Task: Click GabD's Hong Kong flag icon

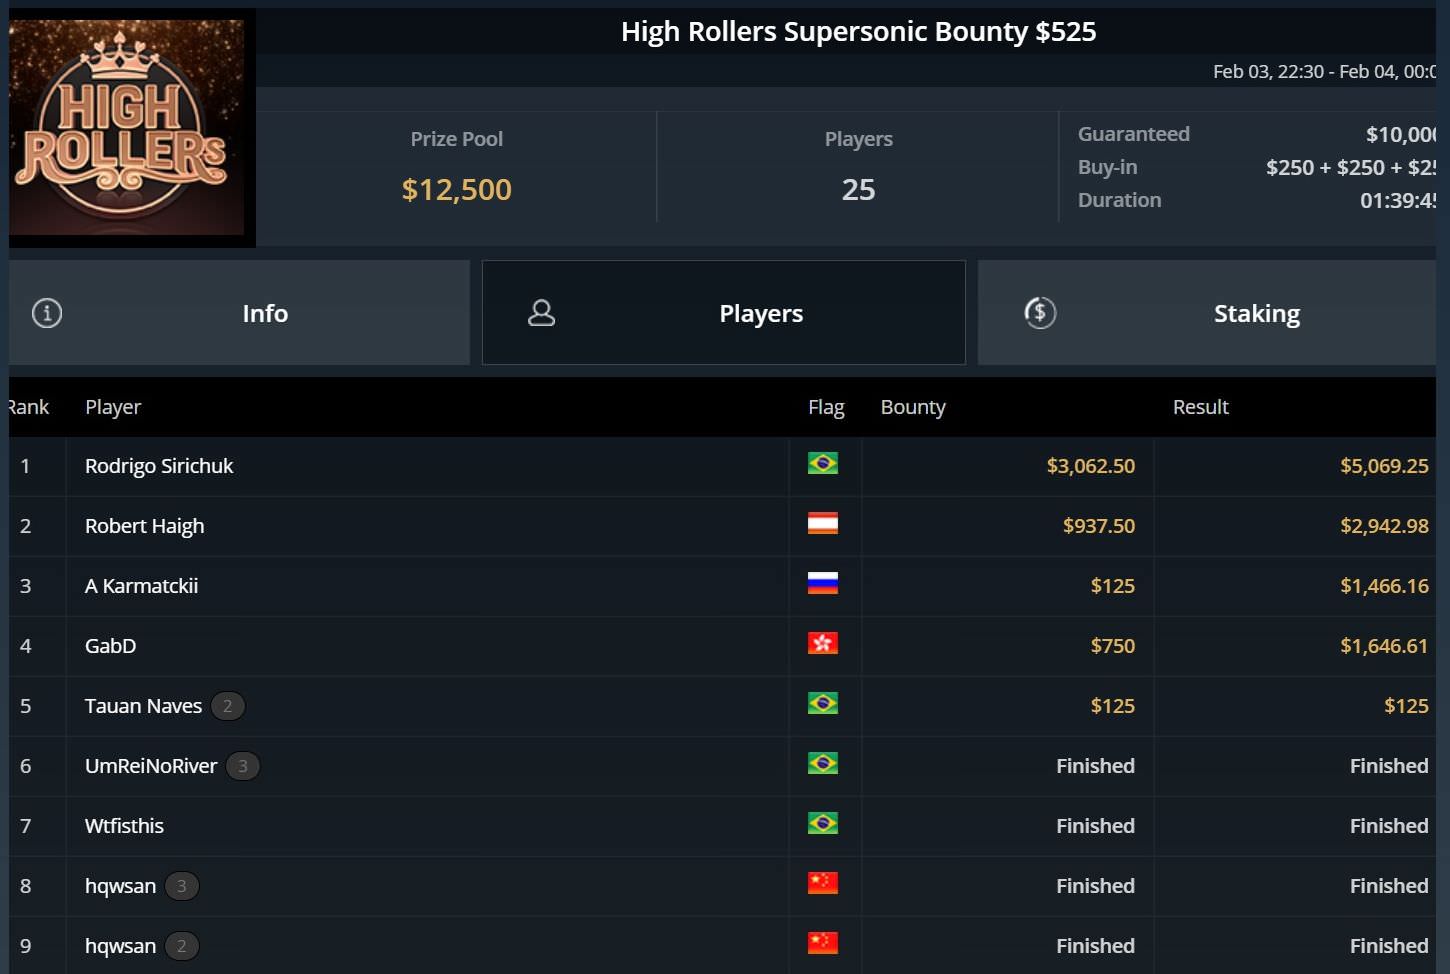Action: point(822,644)
